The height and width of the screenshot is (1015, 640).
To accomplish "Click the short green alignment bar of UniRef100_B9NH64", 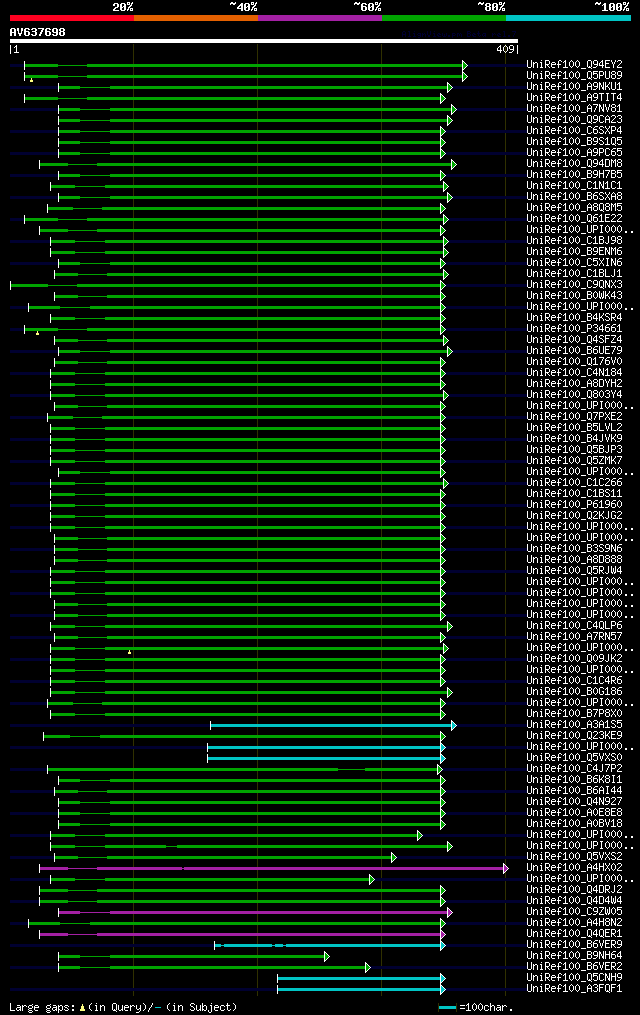I will [192, 957].
